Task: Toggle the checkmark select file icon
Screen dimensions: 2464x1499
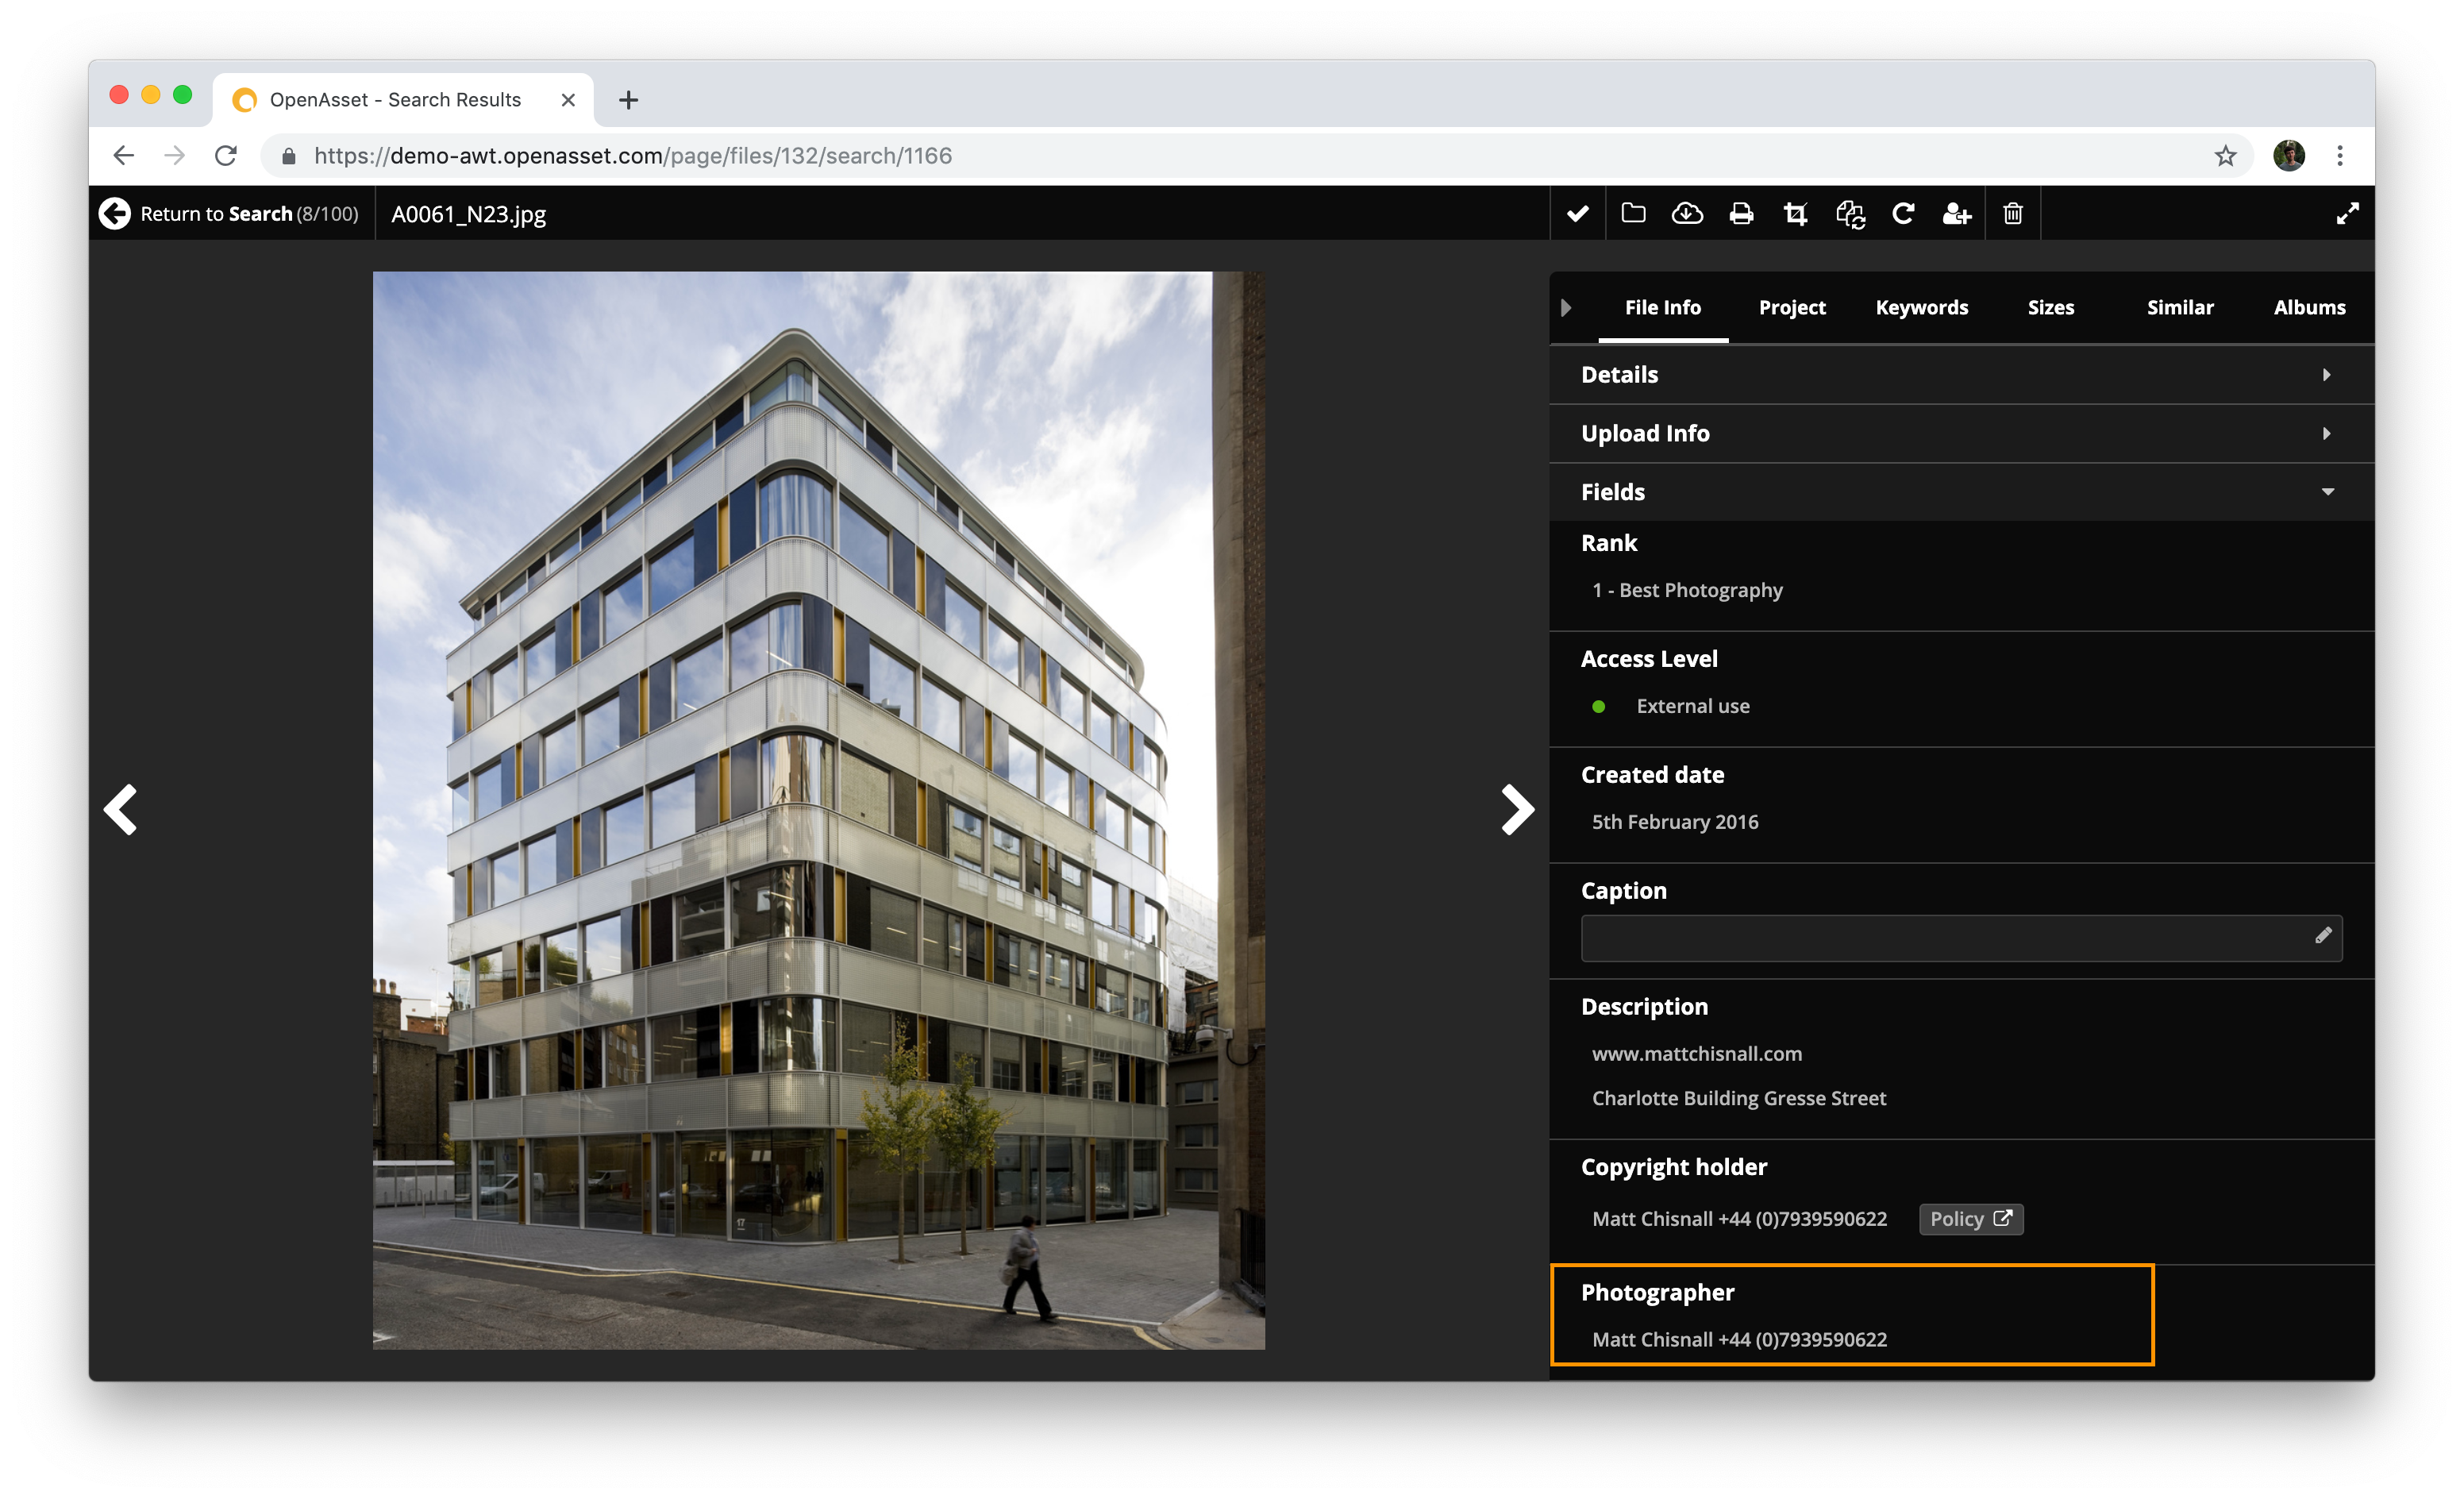Action: click(x=1577, y=214)
